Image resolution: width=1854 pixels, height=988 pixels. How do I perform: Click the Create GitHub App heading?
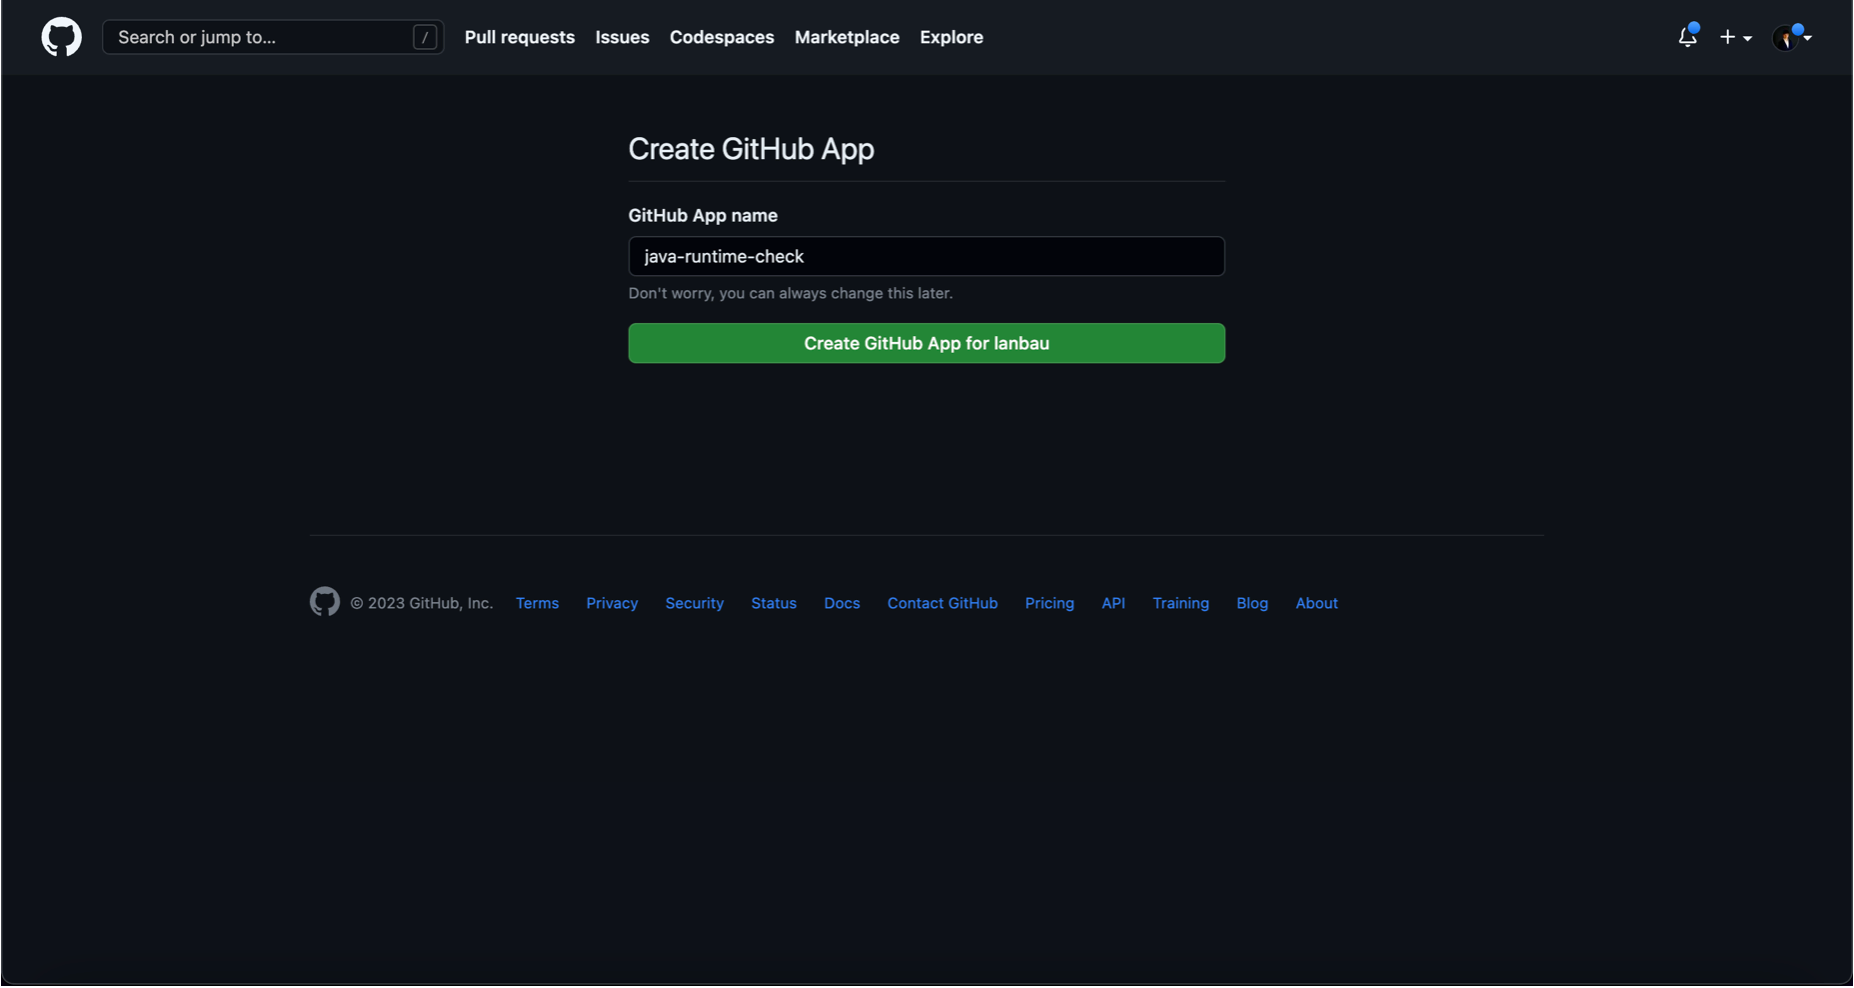(751, 149)
